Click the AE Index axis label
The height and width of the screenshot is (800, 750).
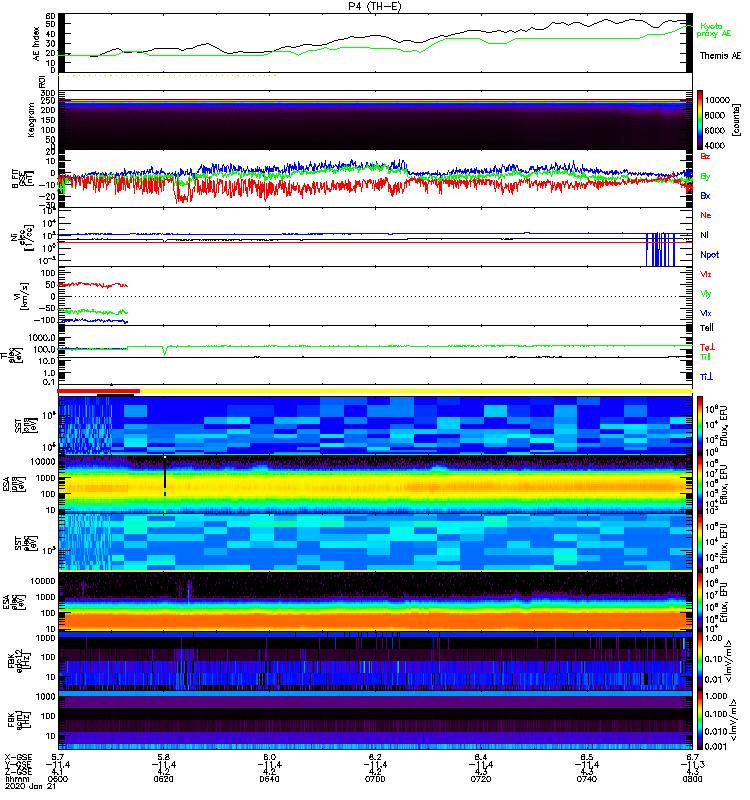point(36,43)
